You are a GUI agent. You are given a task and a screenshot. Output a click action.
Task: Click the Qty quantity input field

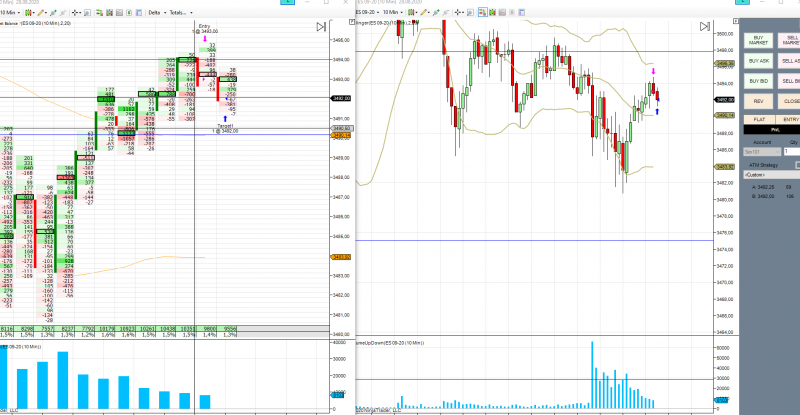pos(792,152)
